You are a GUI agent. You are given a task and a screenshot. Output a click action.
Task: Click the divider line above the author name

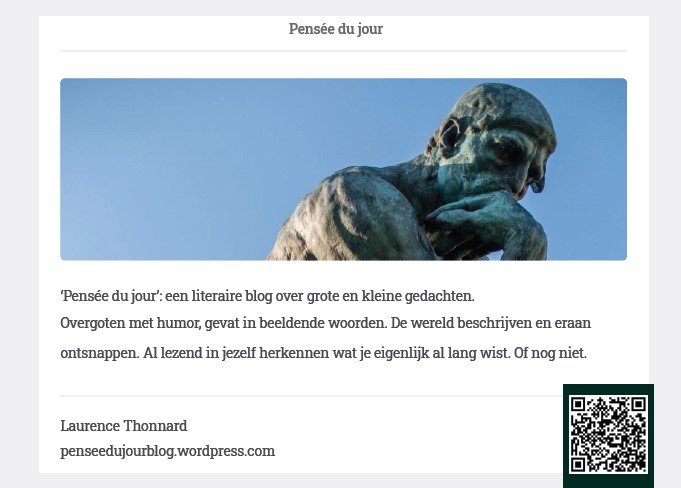click(x=311, y=396)
